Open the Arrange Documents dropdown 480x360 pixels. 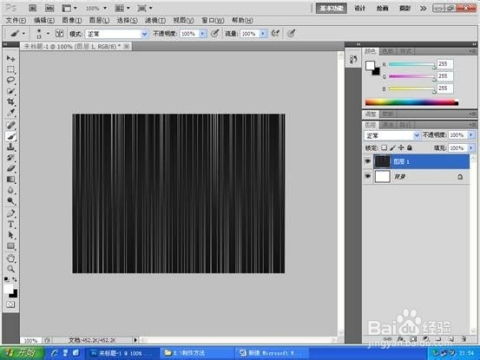122,8
